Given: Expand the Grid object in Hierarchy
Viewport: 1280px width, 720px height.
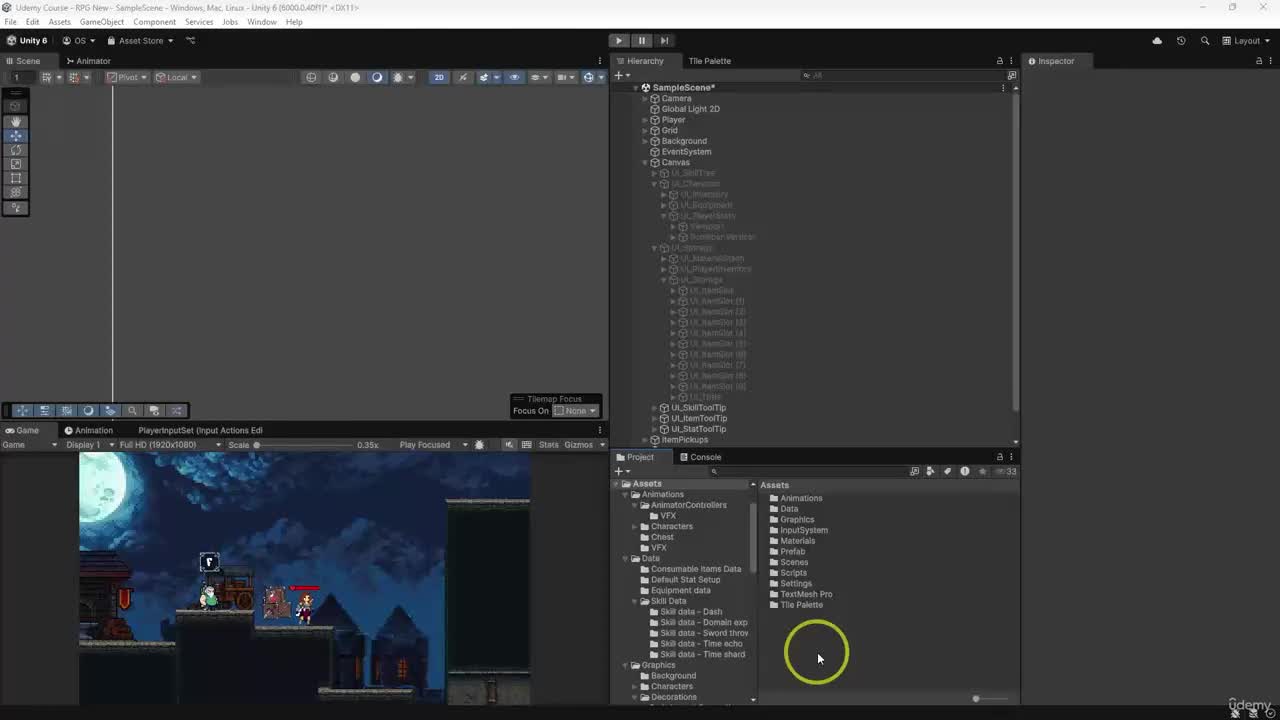Looking at the screenshot, I should pyautogui.click(x=645, y=130).
